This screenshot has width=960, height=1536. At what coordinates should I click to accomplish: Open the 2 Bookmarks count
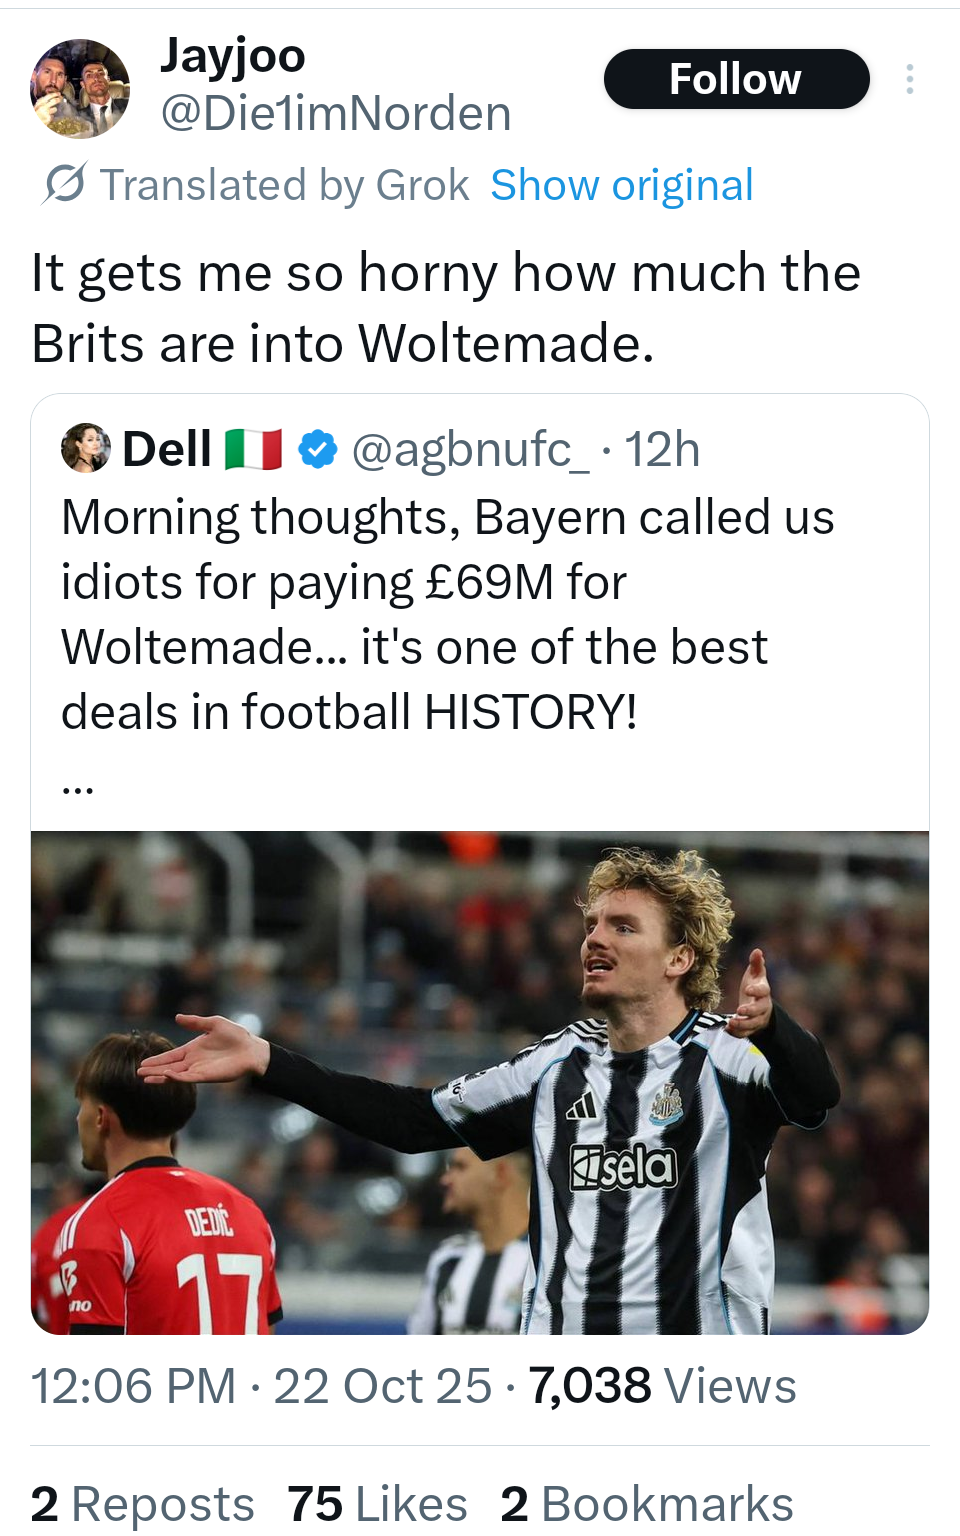click(x=646, y=1504)
